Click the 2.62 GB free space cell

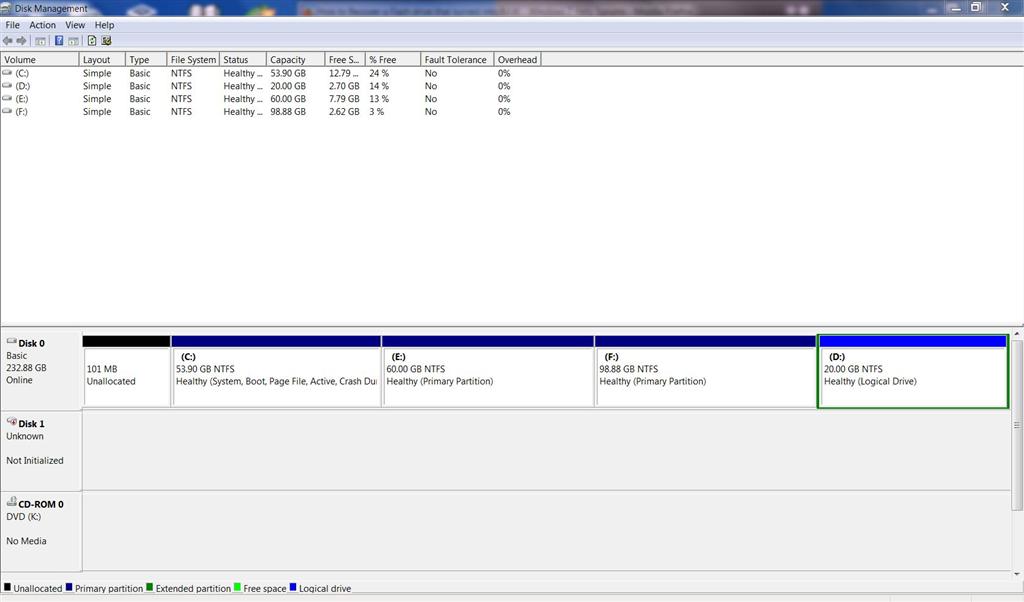344,112
